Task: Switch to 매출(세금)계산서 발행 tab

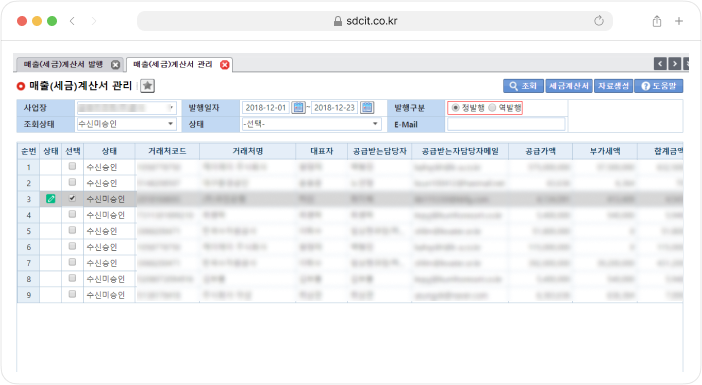Action: tap(63, 64)
